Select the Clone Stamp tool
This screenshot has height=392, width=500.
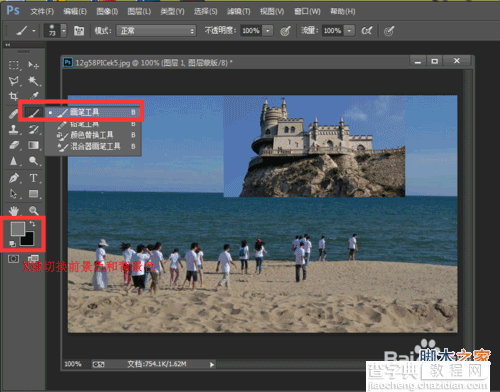[x=14, y=129]
